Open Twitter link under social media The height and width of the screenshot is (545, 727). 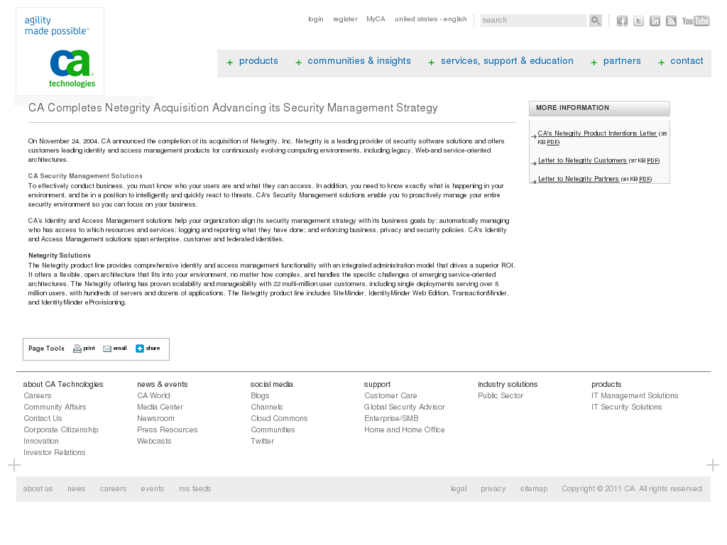click(x=262, y=441)
